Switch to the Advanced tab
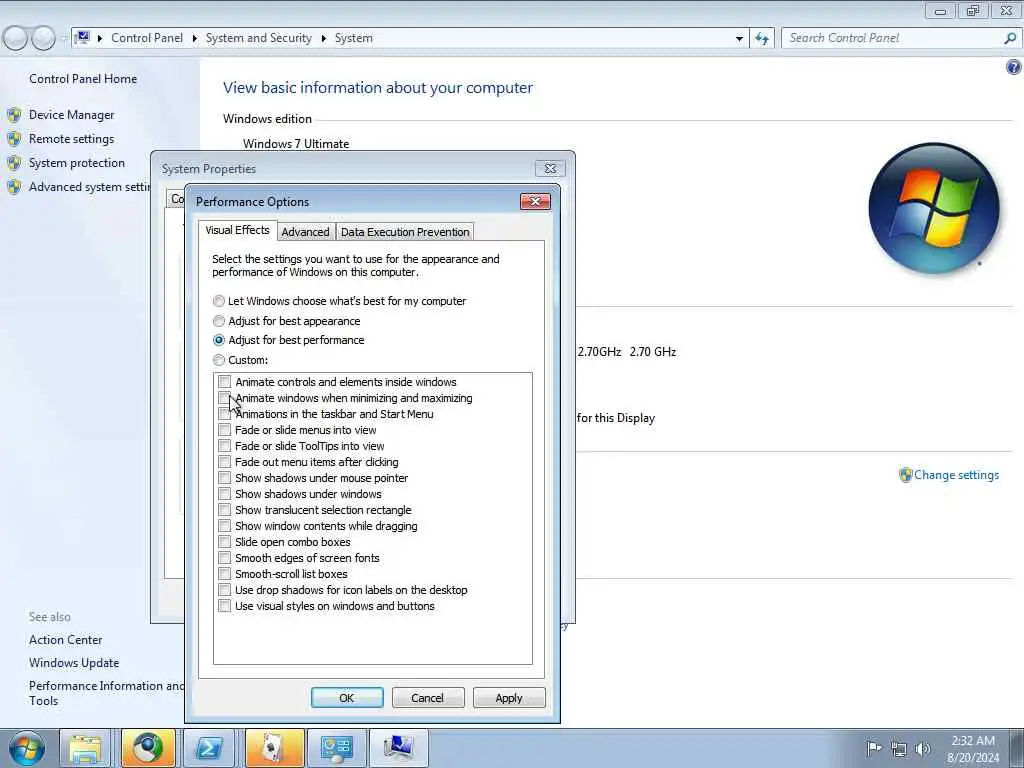Image resolution: width=1024 pixels, height=768 pixels. click(306, 232)
